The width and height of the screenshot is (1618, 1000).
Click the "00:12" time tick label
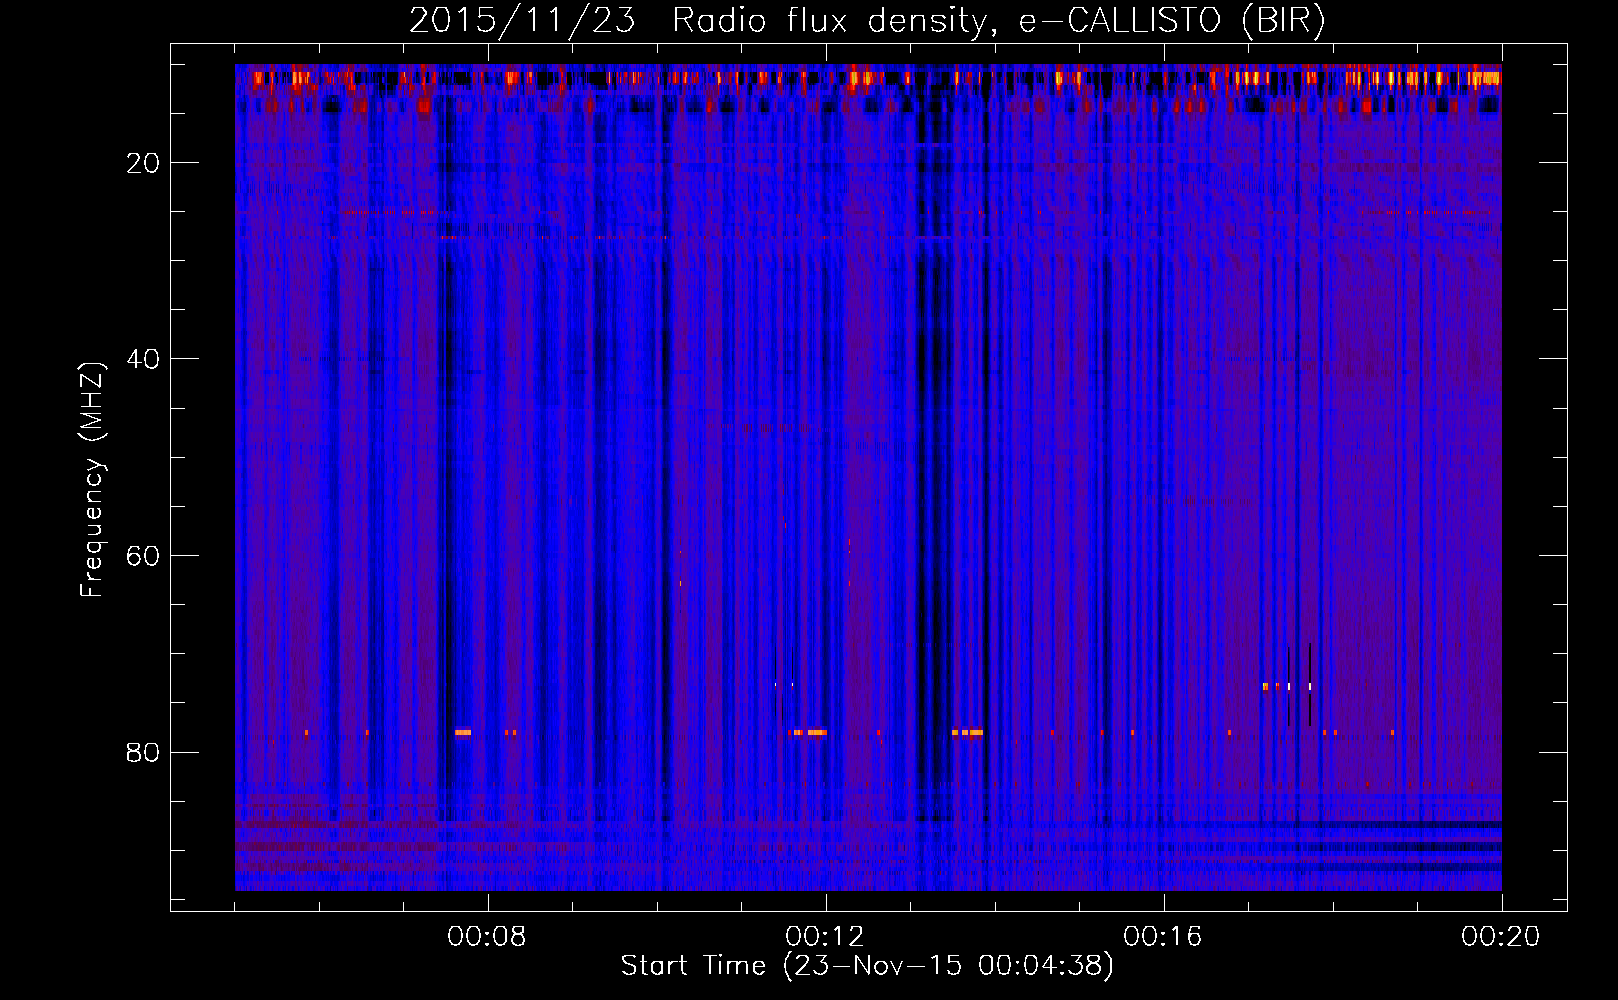825,937
